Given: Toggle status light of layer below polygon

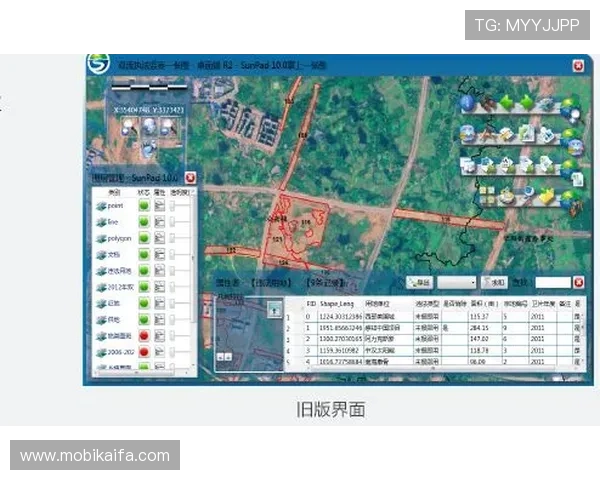Looking at the screenshot, I should tap(144, 255).
